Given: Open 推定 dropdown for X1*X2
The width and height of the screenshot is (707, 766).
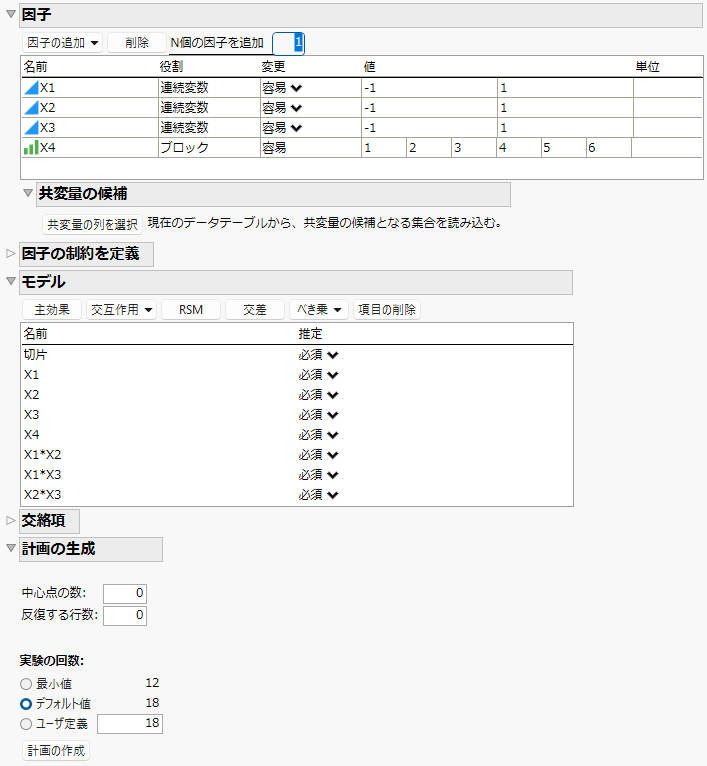Looking at the screenshot, I should pos(333,455).
